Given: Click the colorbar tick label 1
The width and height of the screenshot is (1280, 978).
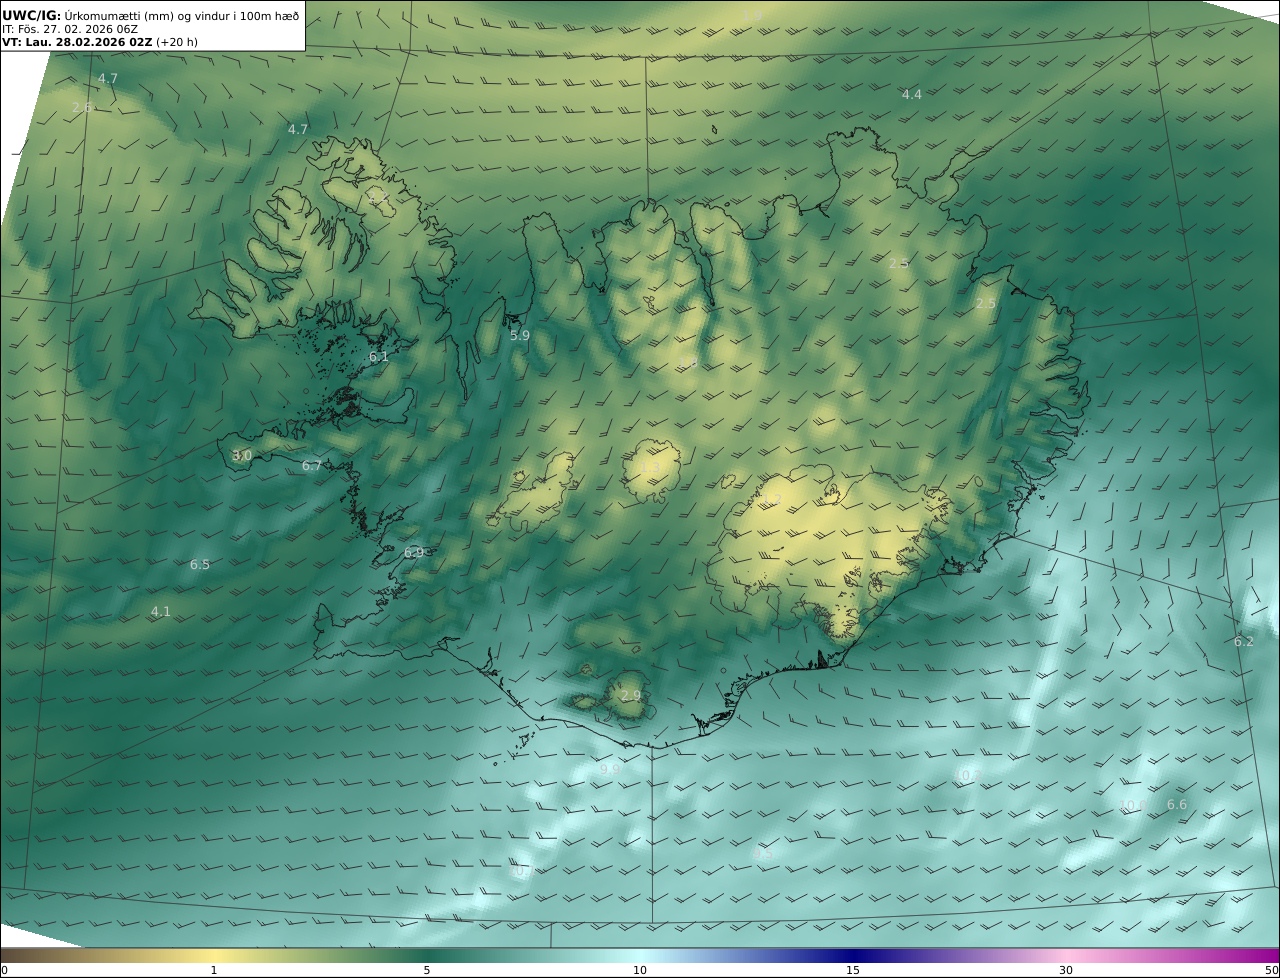Looking at the screenshot, I should point(213,970).
